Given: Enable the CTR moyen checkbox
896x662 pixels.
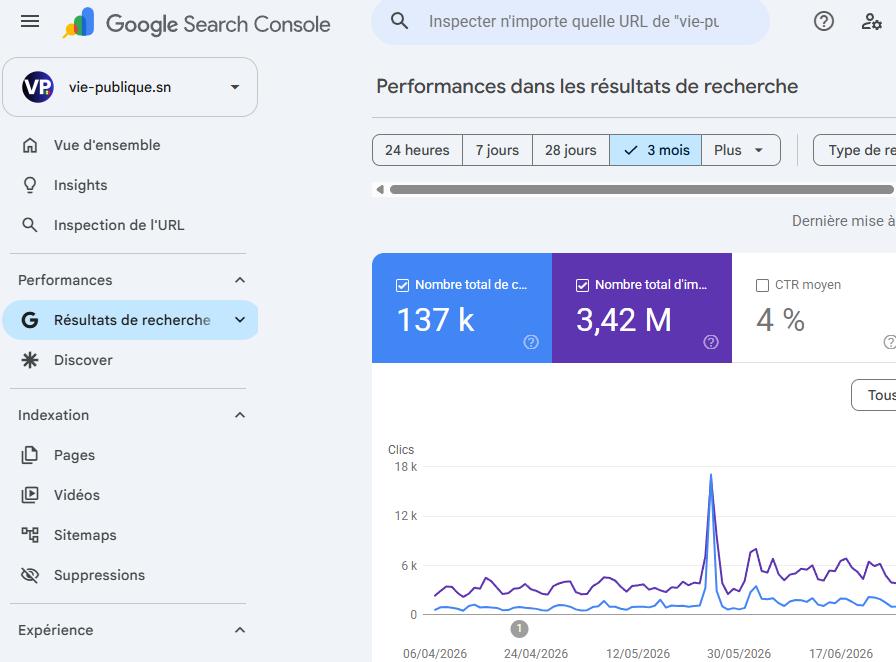Looking at the screenshot, I should (x=762, y=285).
